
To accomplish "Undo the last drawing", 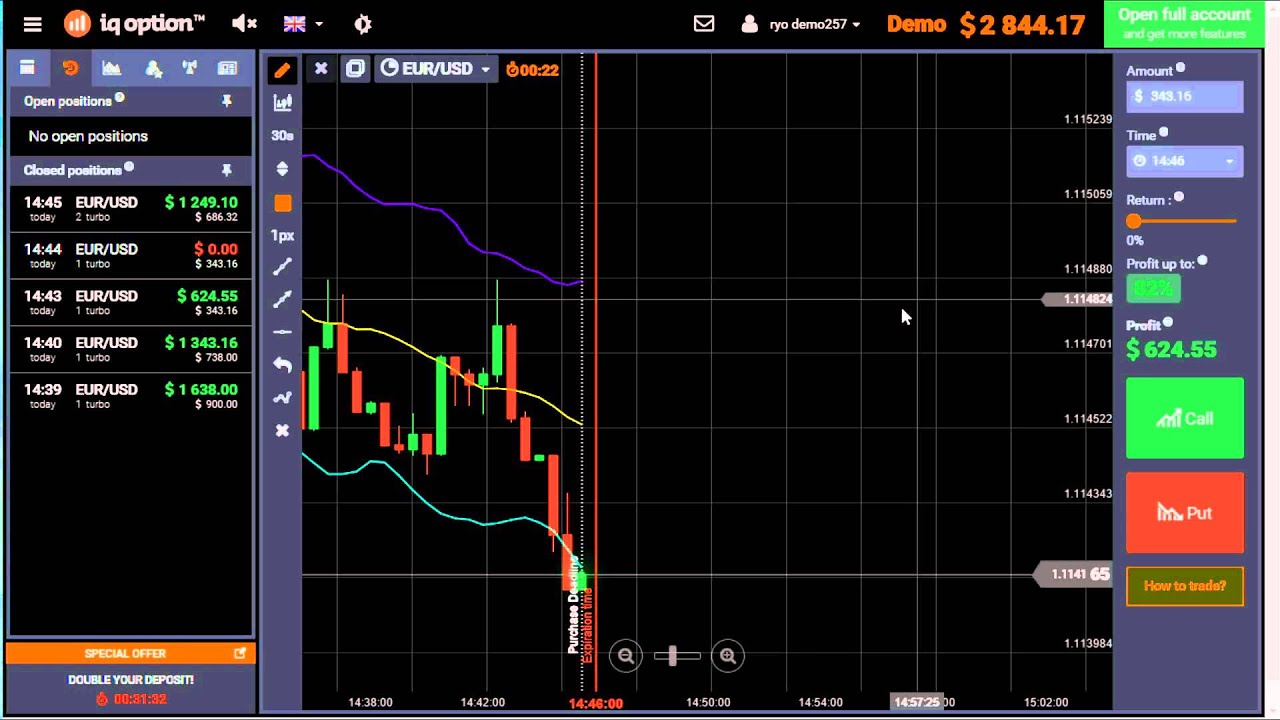I will click(x=282, y=365).
